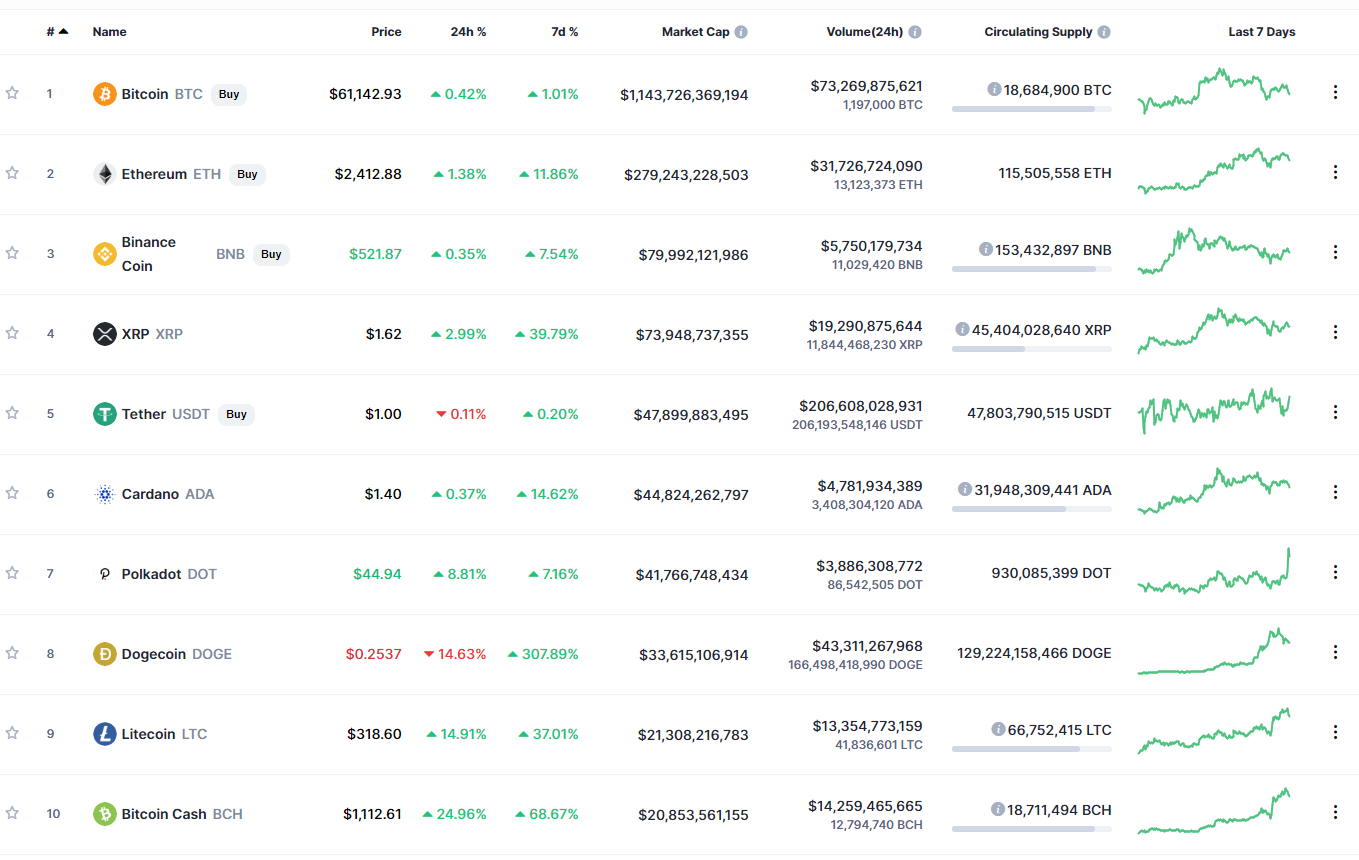Click the Ethereum diamond logo icon
The height and width of the screenshot is (860, 1359).
pyautogui.click(x=105, y=174)
